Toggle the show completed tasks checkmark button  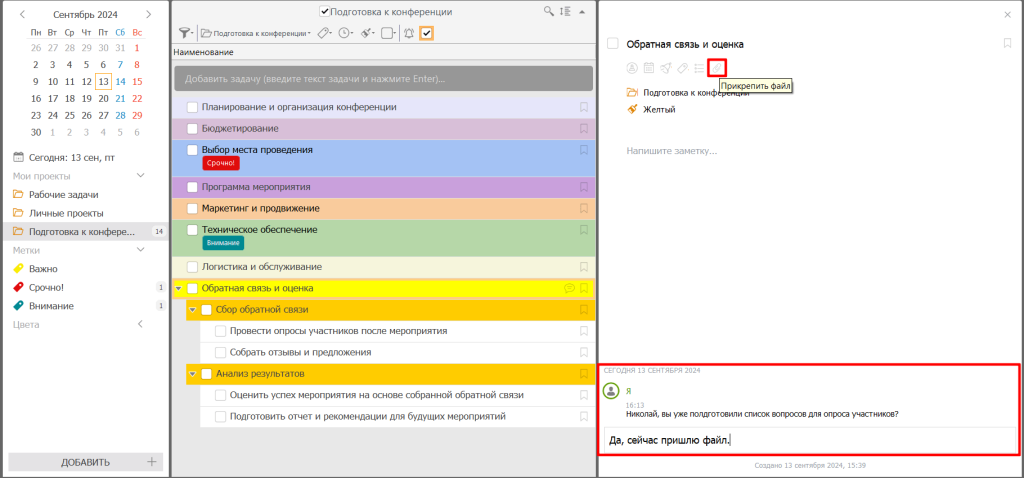click(427, 33)
